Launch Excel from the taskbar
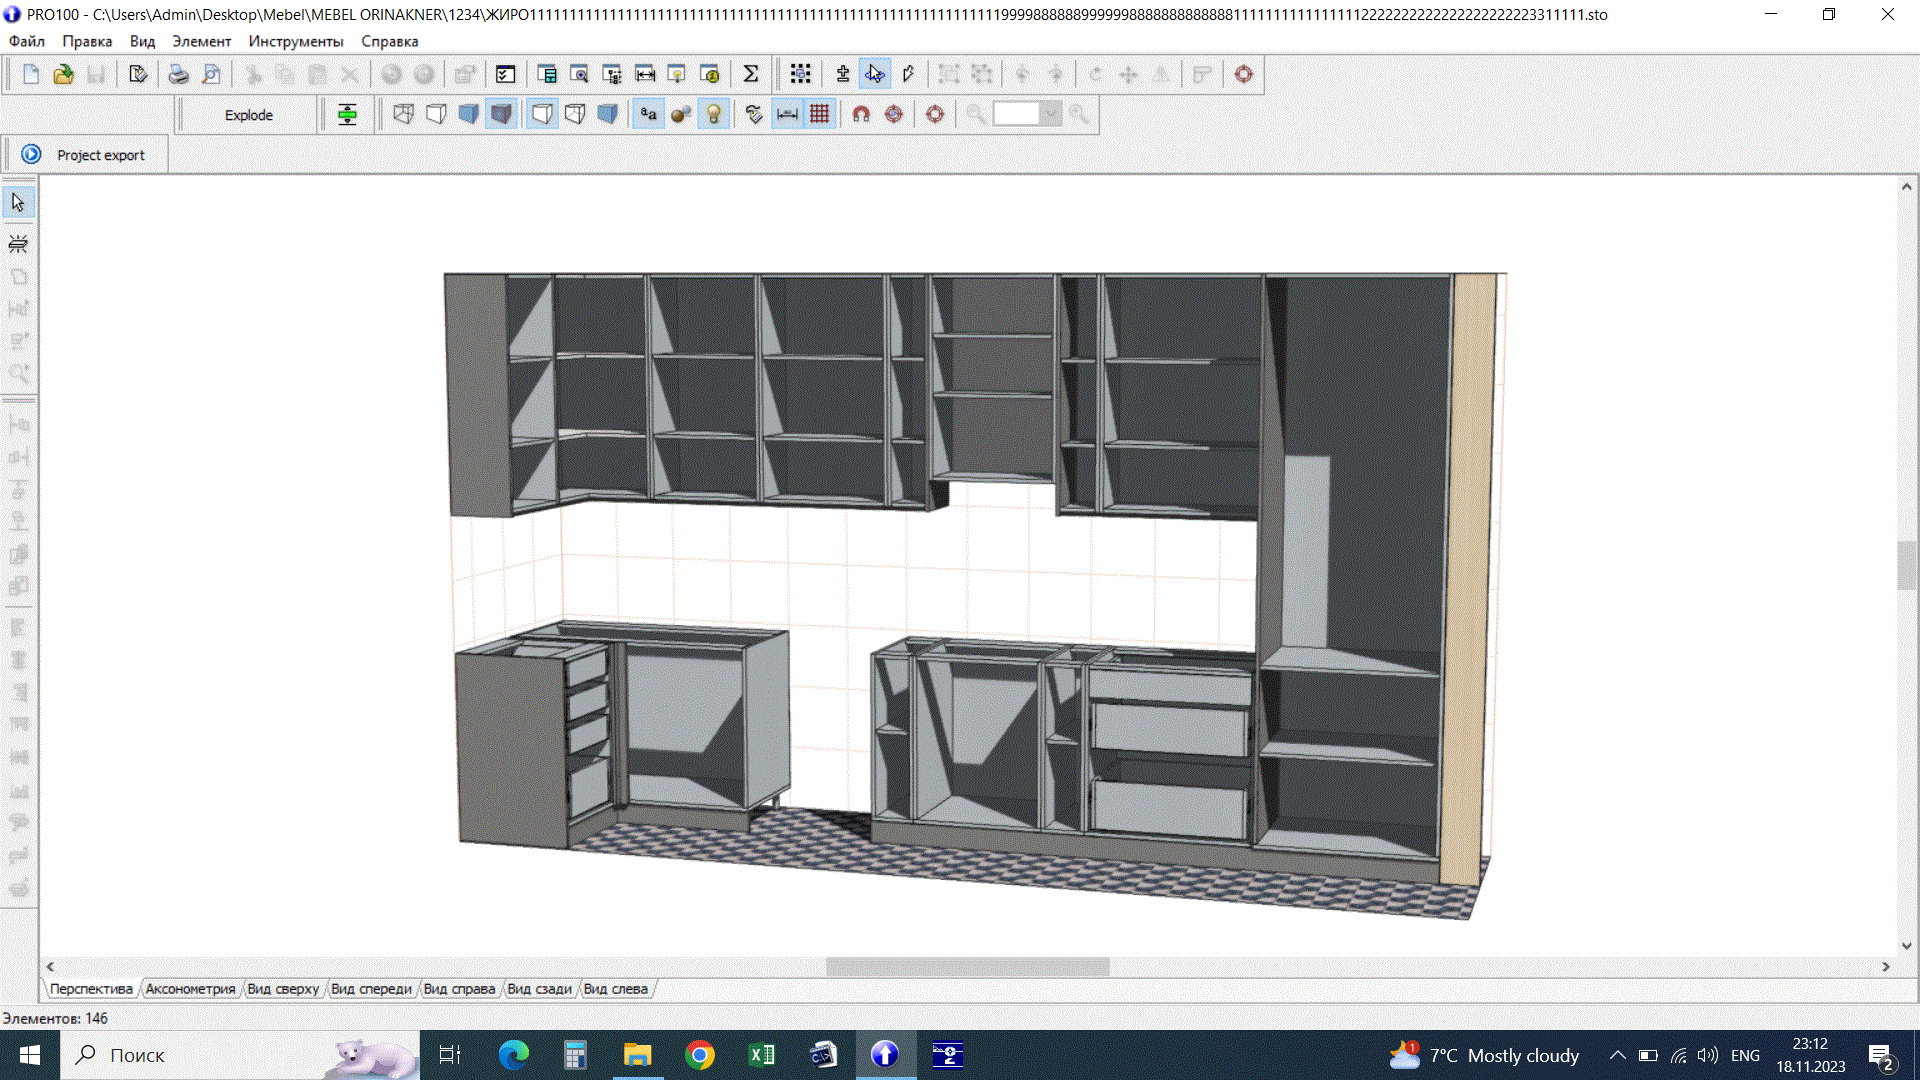Image resolution: width=1920 pixels, height=1080 pixels. pos(760,1055)
